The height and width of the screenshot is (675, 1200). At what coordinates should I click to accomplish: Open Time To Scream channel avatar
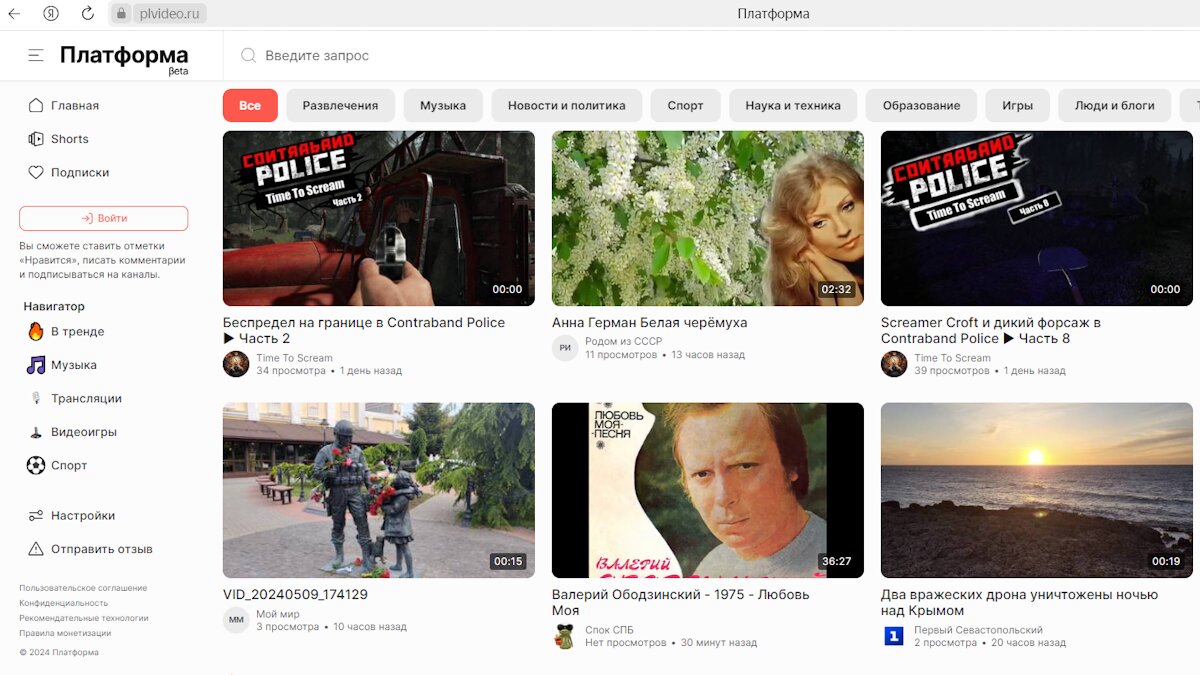[x=236, y=364]
